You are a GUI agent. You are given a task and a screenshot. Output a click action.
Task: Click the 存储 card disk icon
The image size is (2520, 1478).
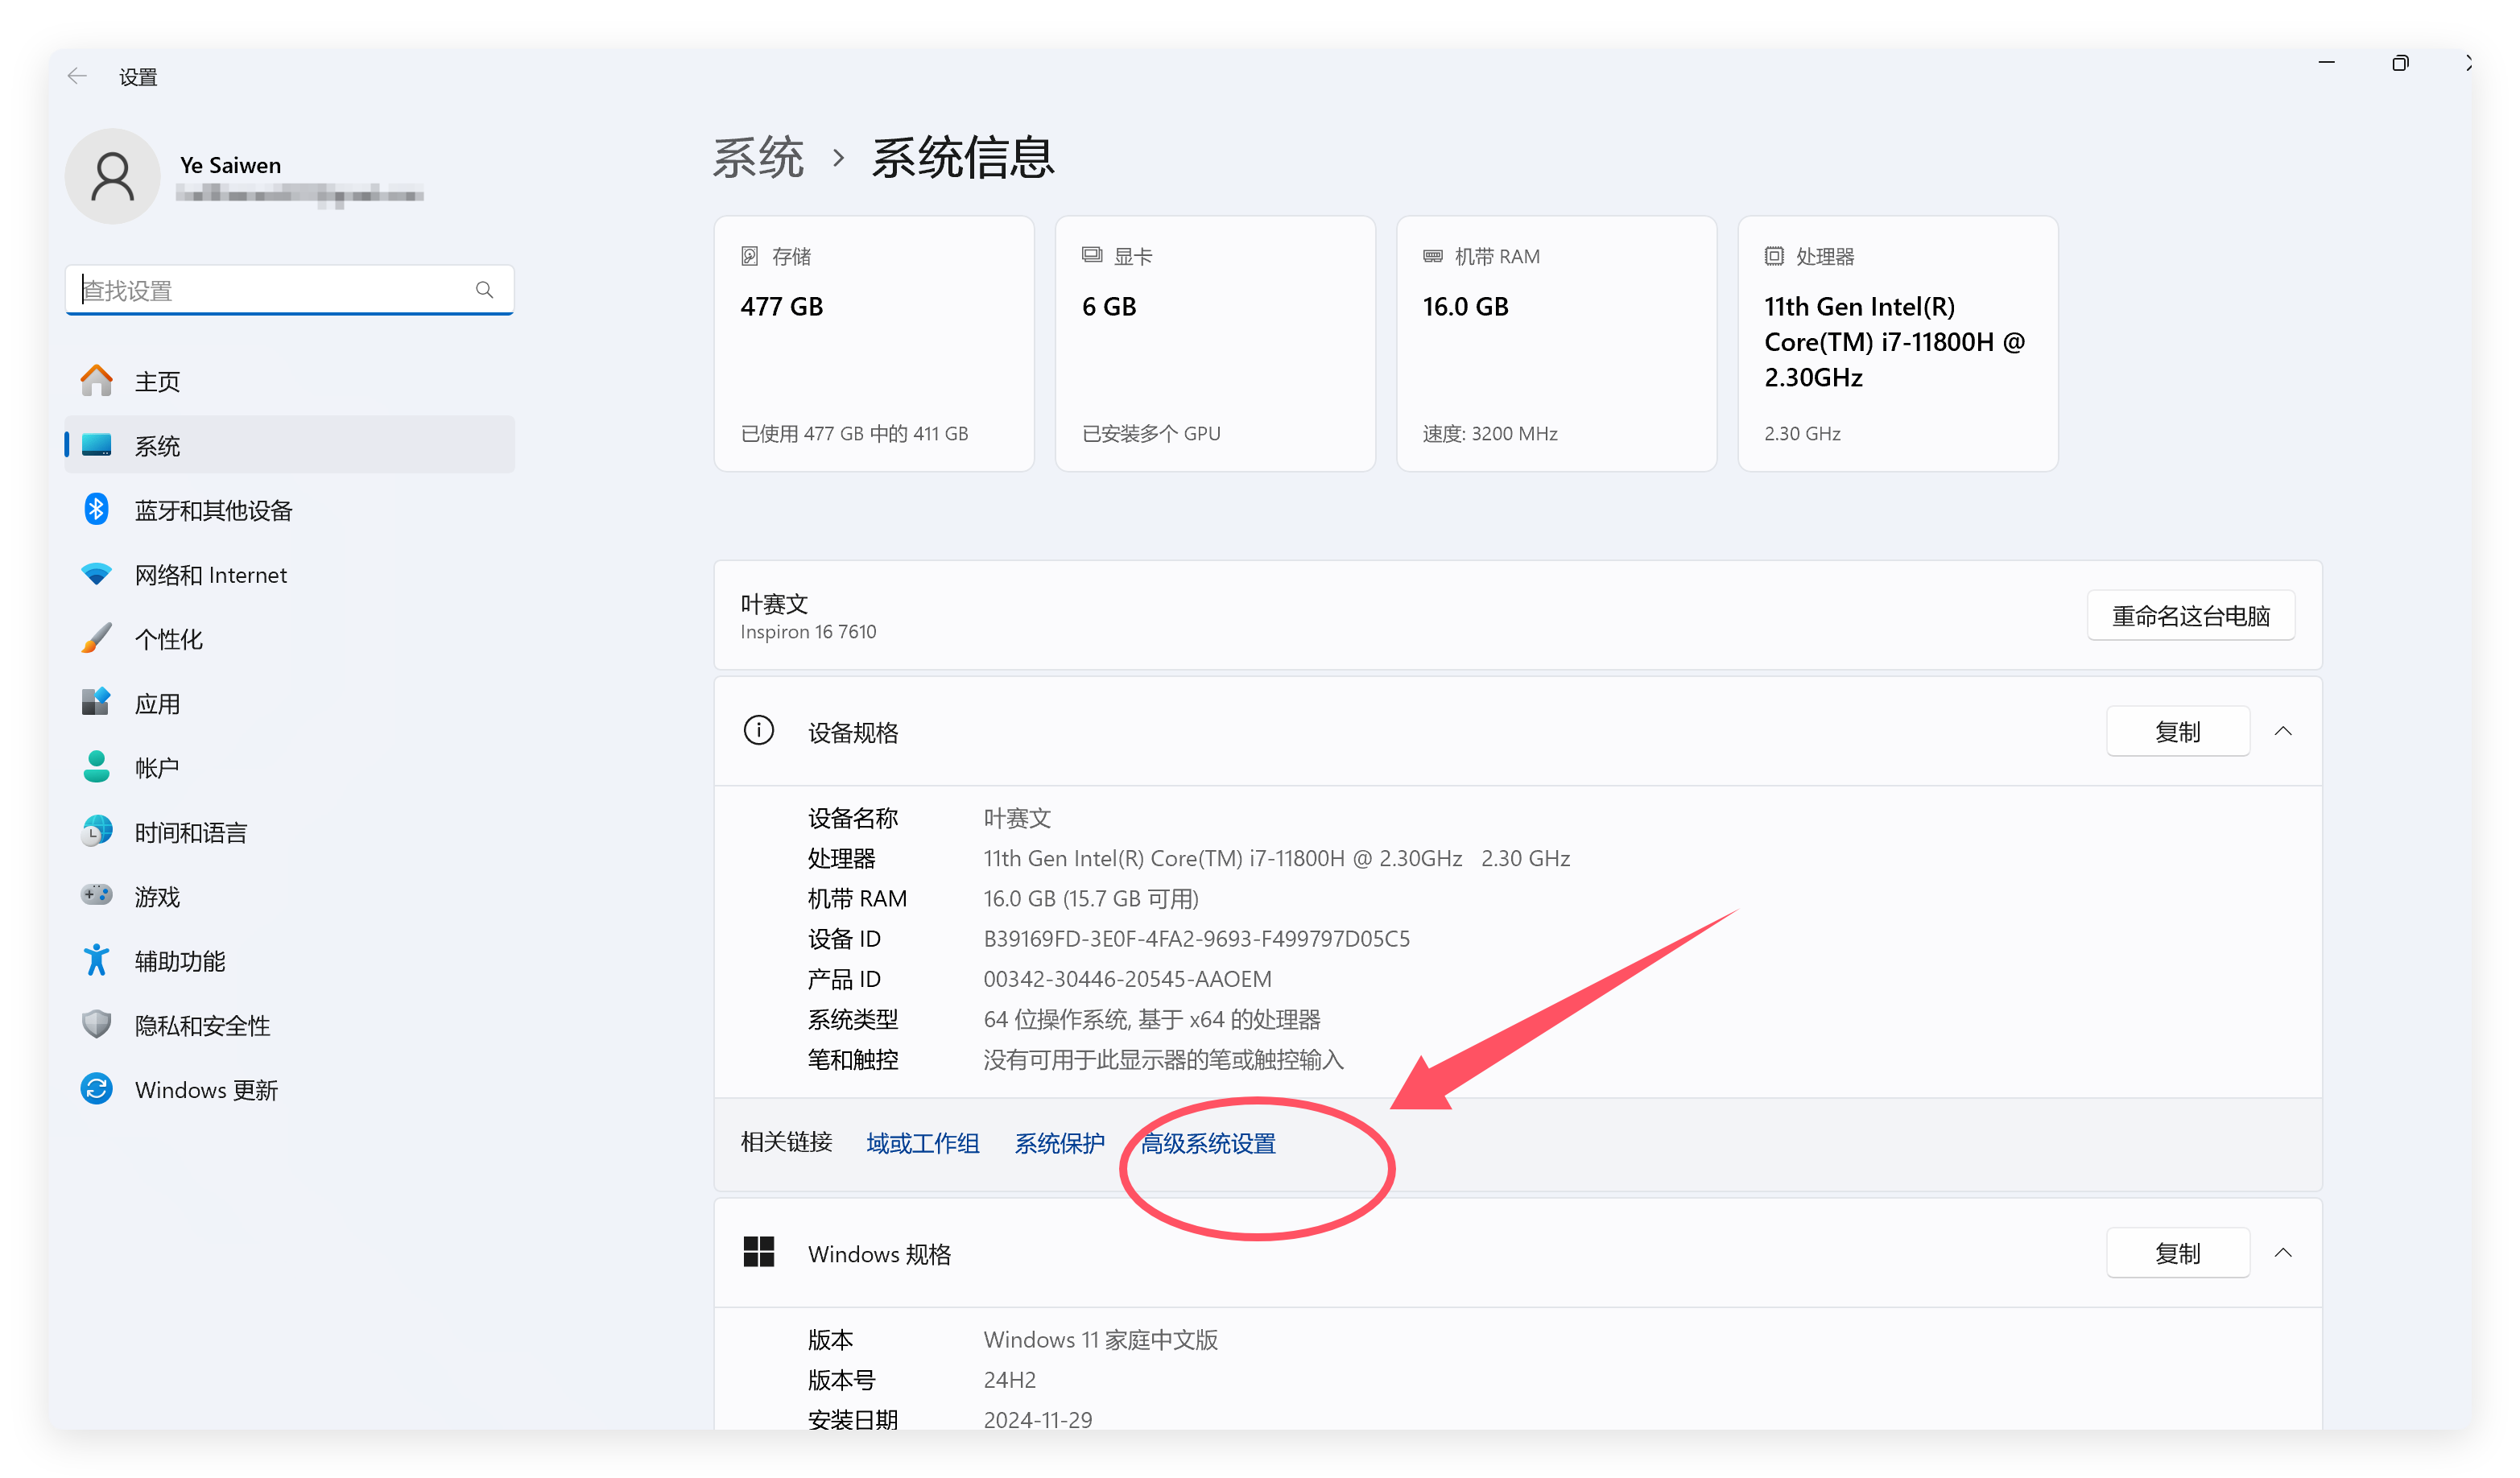(750, 256)
